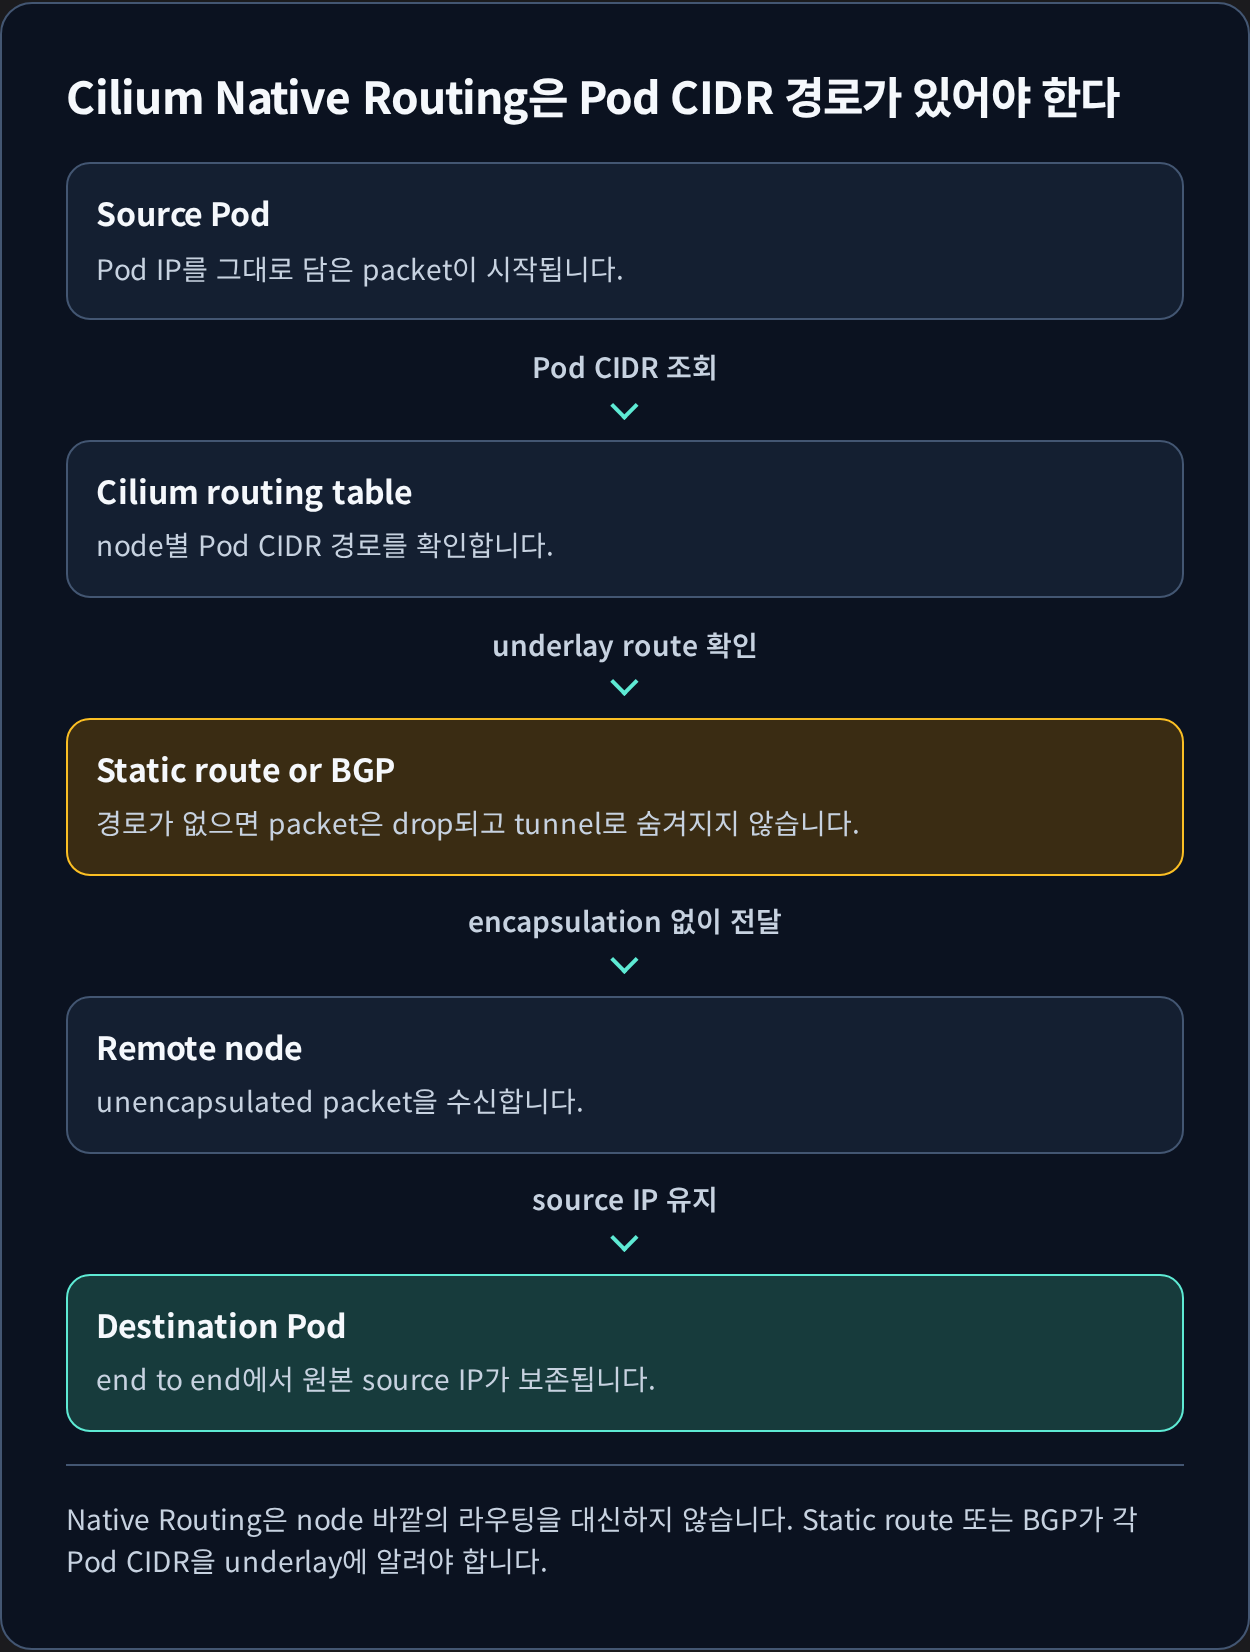
Task: Select the highlighted Static route or BGP card
Action: [625, 797]
